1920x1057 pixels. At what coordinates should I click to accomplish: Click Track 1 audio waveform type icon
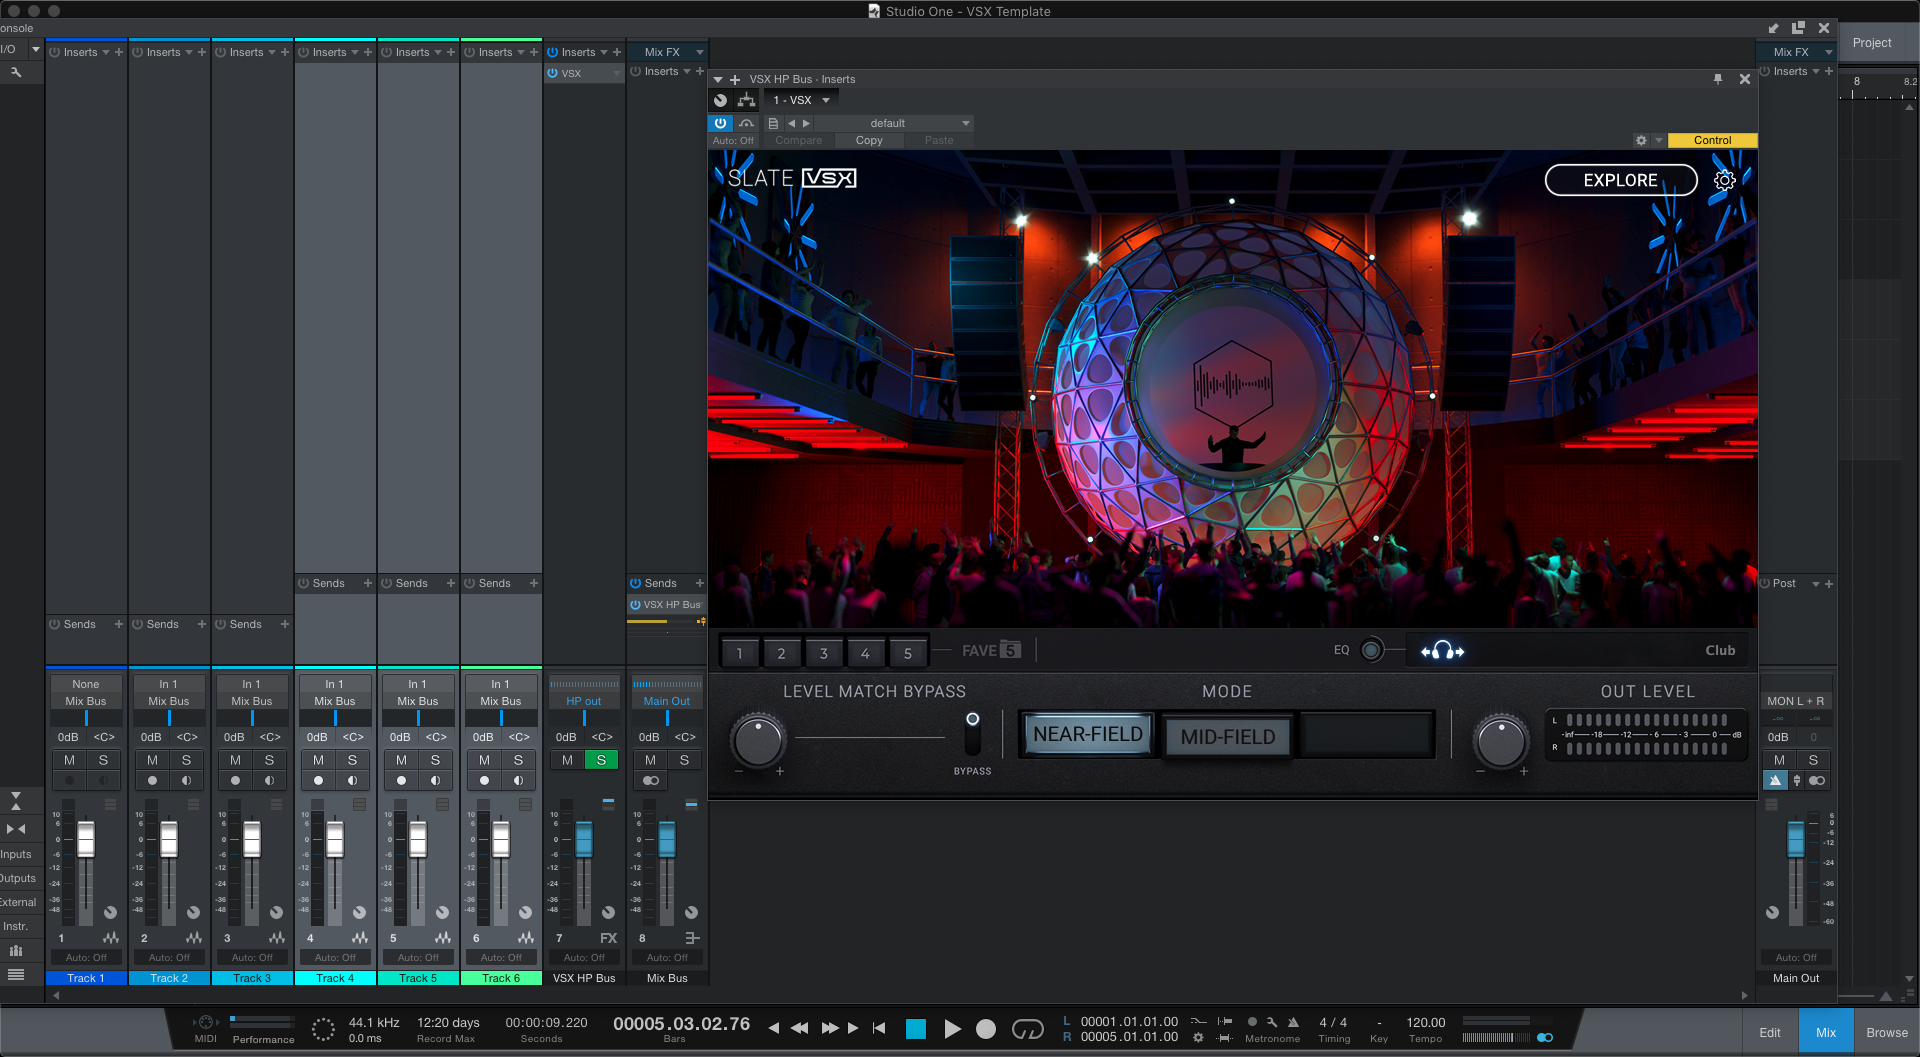pos(110,938)
